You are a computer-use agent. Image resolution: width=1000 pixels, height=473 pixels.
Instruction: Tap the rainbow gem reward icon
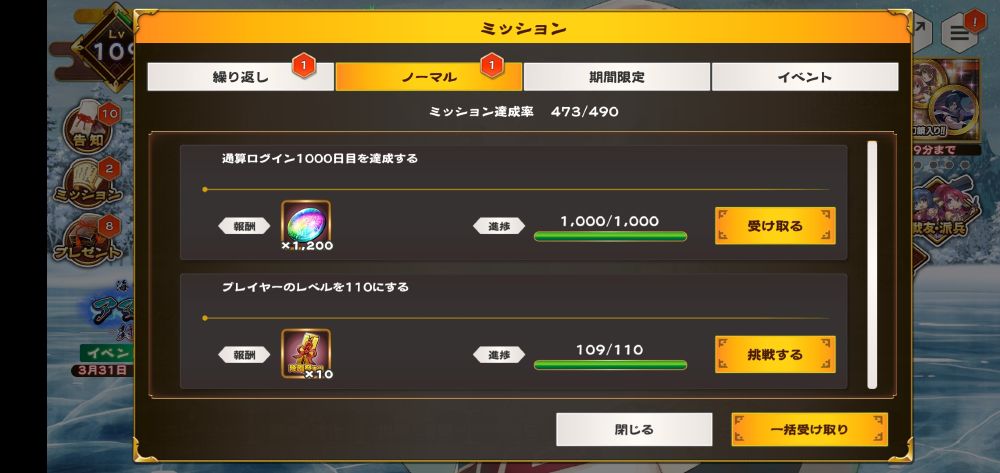tap(306, 224)
